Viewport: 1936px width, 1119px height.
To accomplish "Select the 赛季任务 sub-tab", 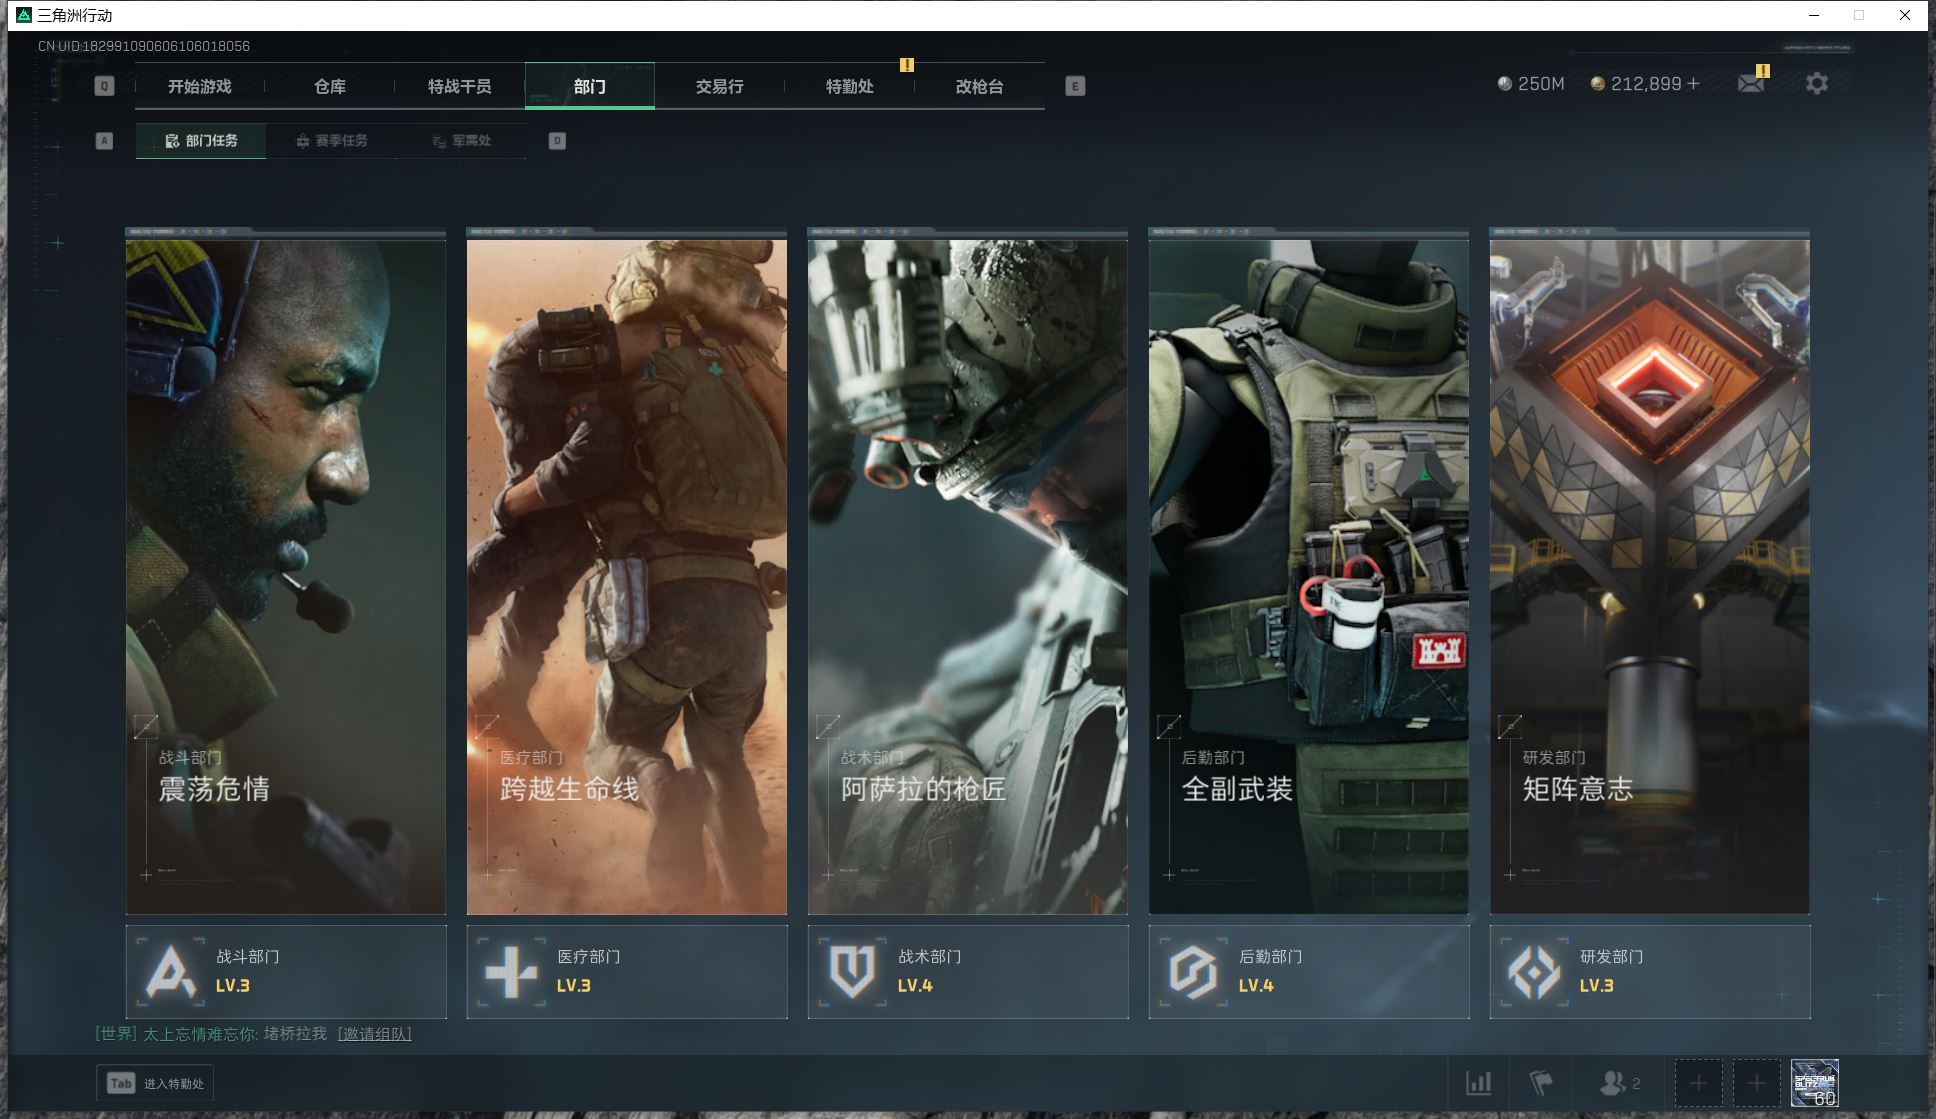I will pos(332,141).
